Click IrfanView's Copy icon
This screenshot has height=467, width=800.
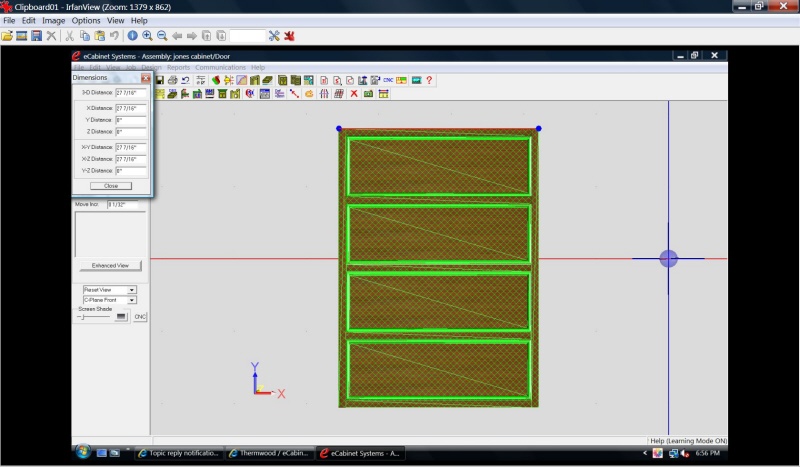[85, 36]
